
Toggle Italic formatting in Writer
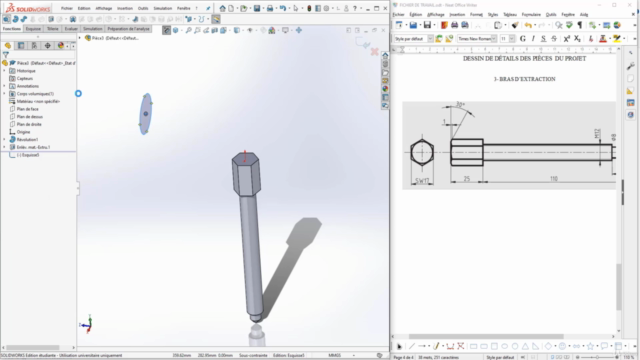coord(533,38)
